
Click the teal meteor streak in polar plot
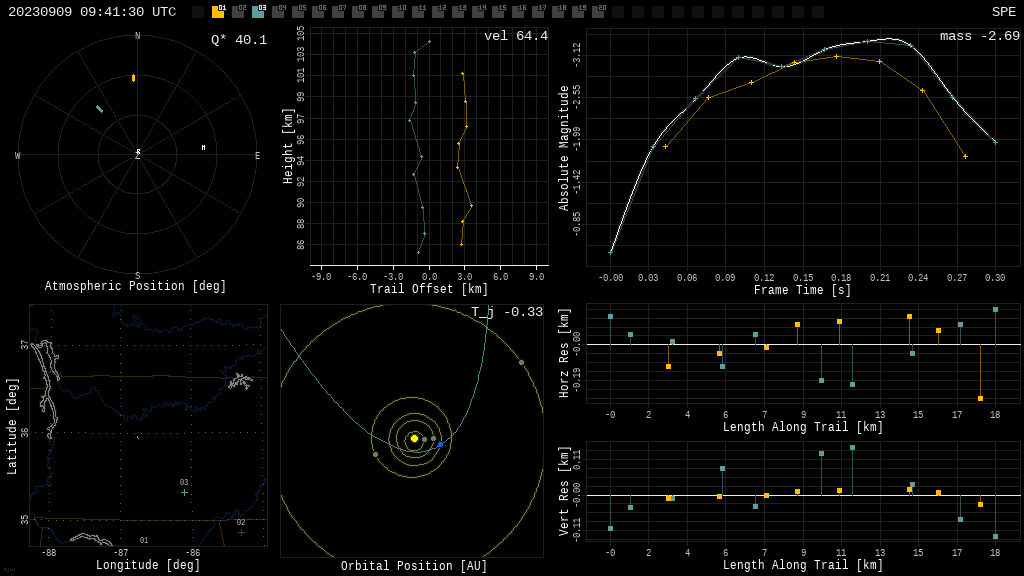pos(99,109)
